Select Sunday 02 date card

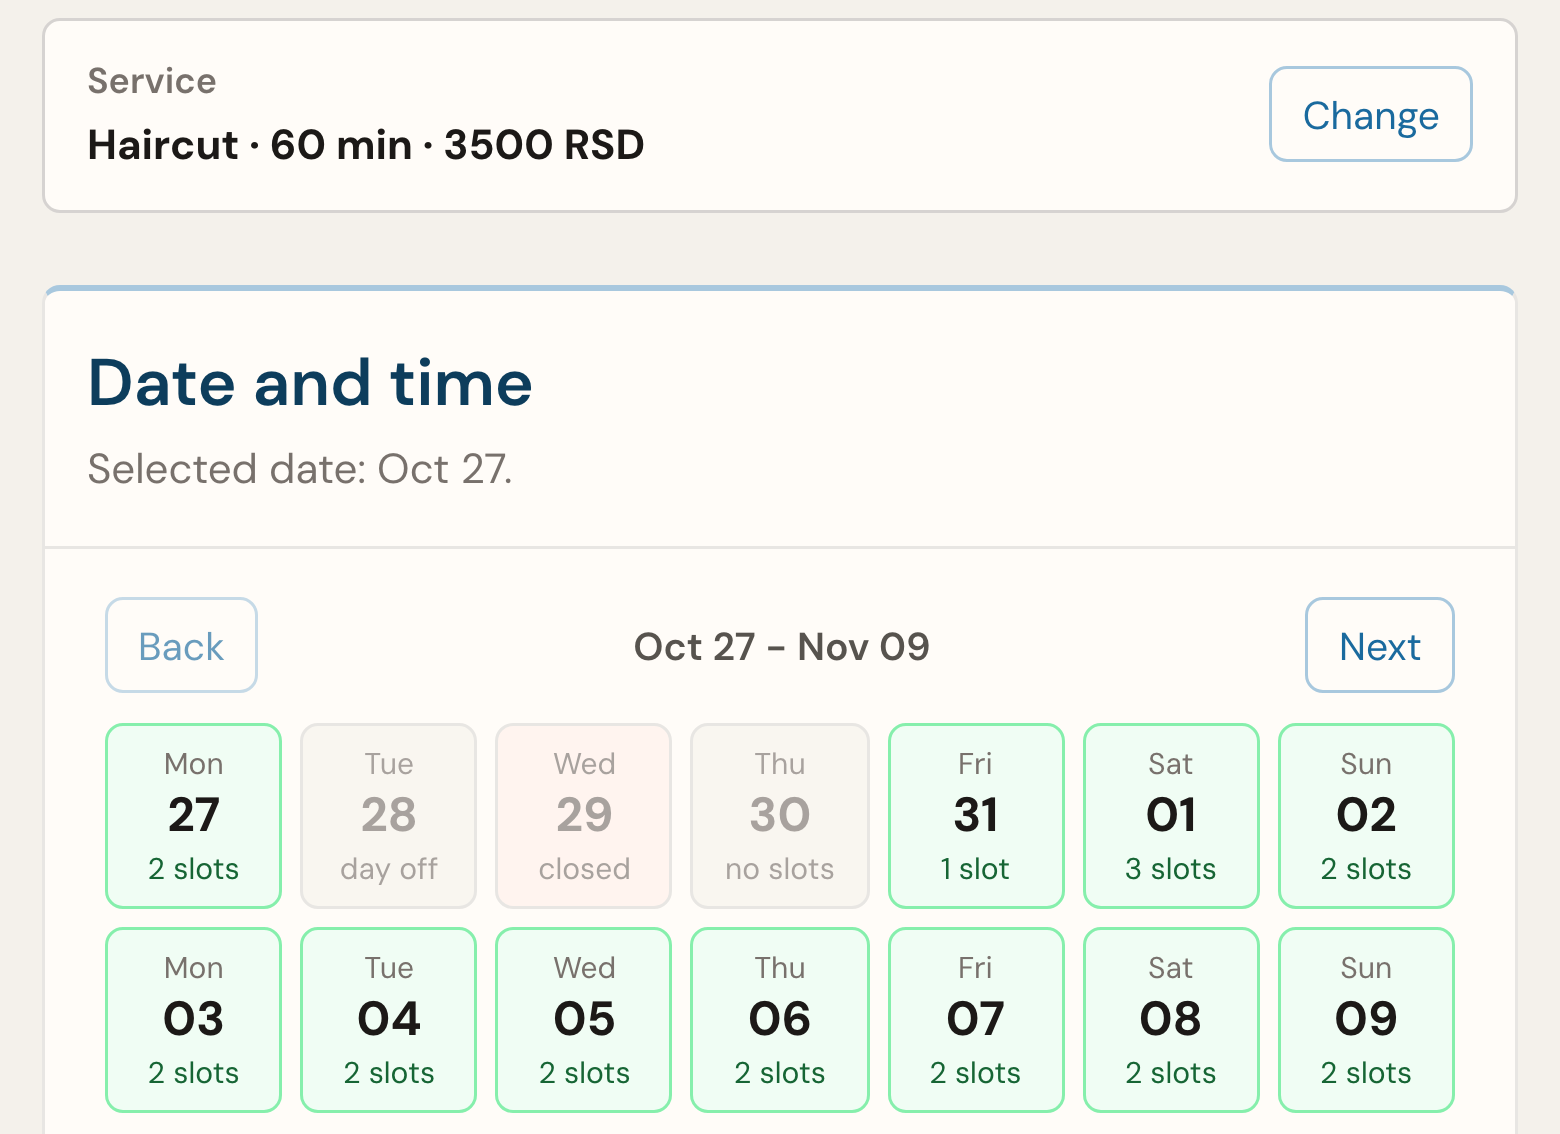tap(1366, 816)
